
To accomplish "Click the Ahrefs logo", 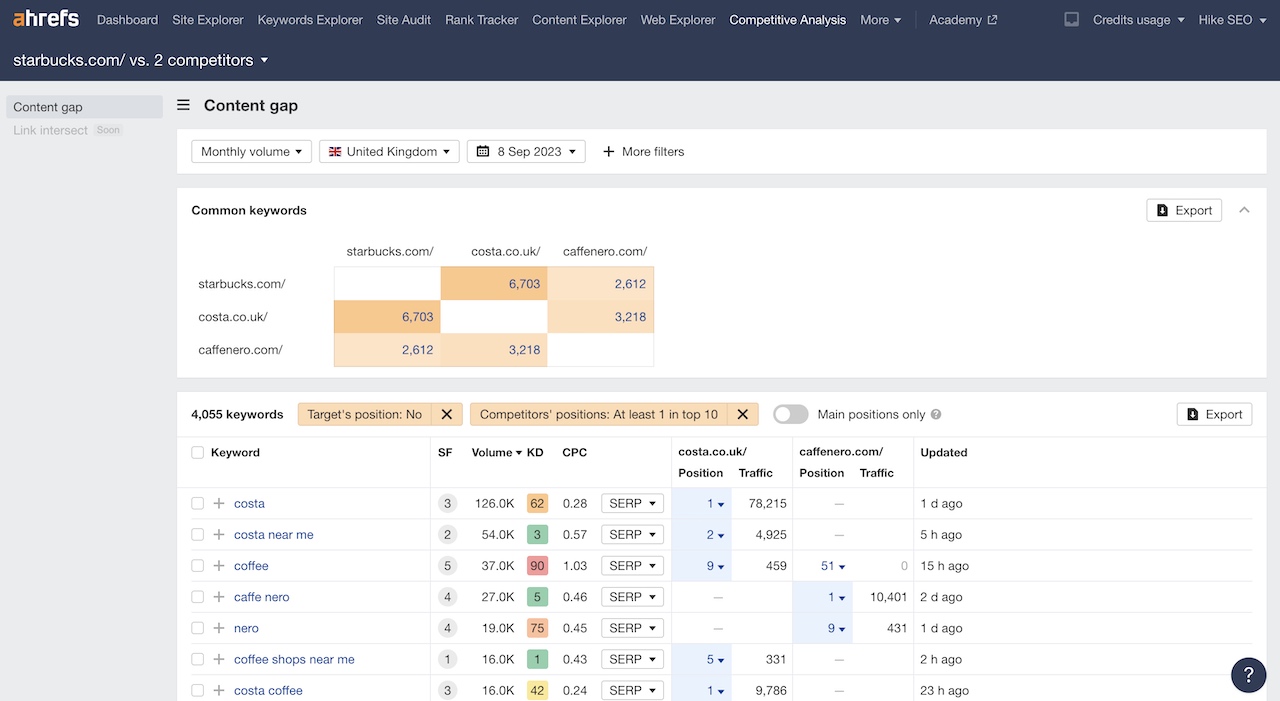I will point(46,19).
